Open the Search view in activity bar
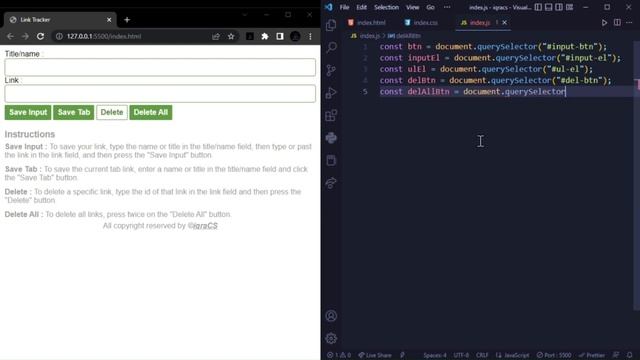Image resolution: width=640 pixels, height=360 pixels. [331, 47]
